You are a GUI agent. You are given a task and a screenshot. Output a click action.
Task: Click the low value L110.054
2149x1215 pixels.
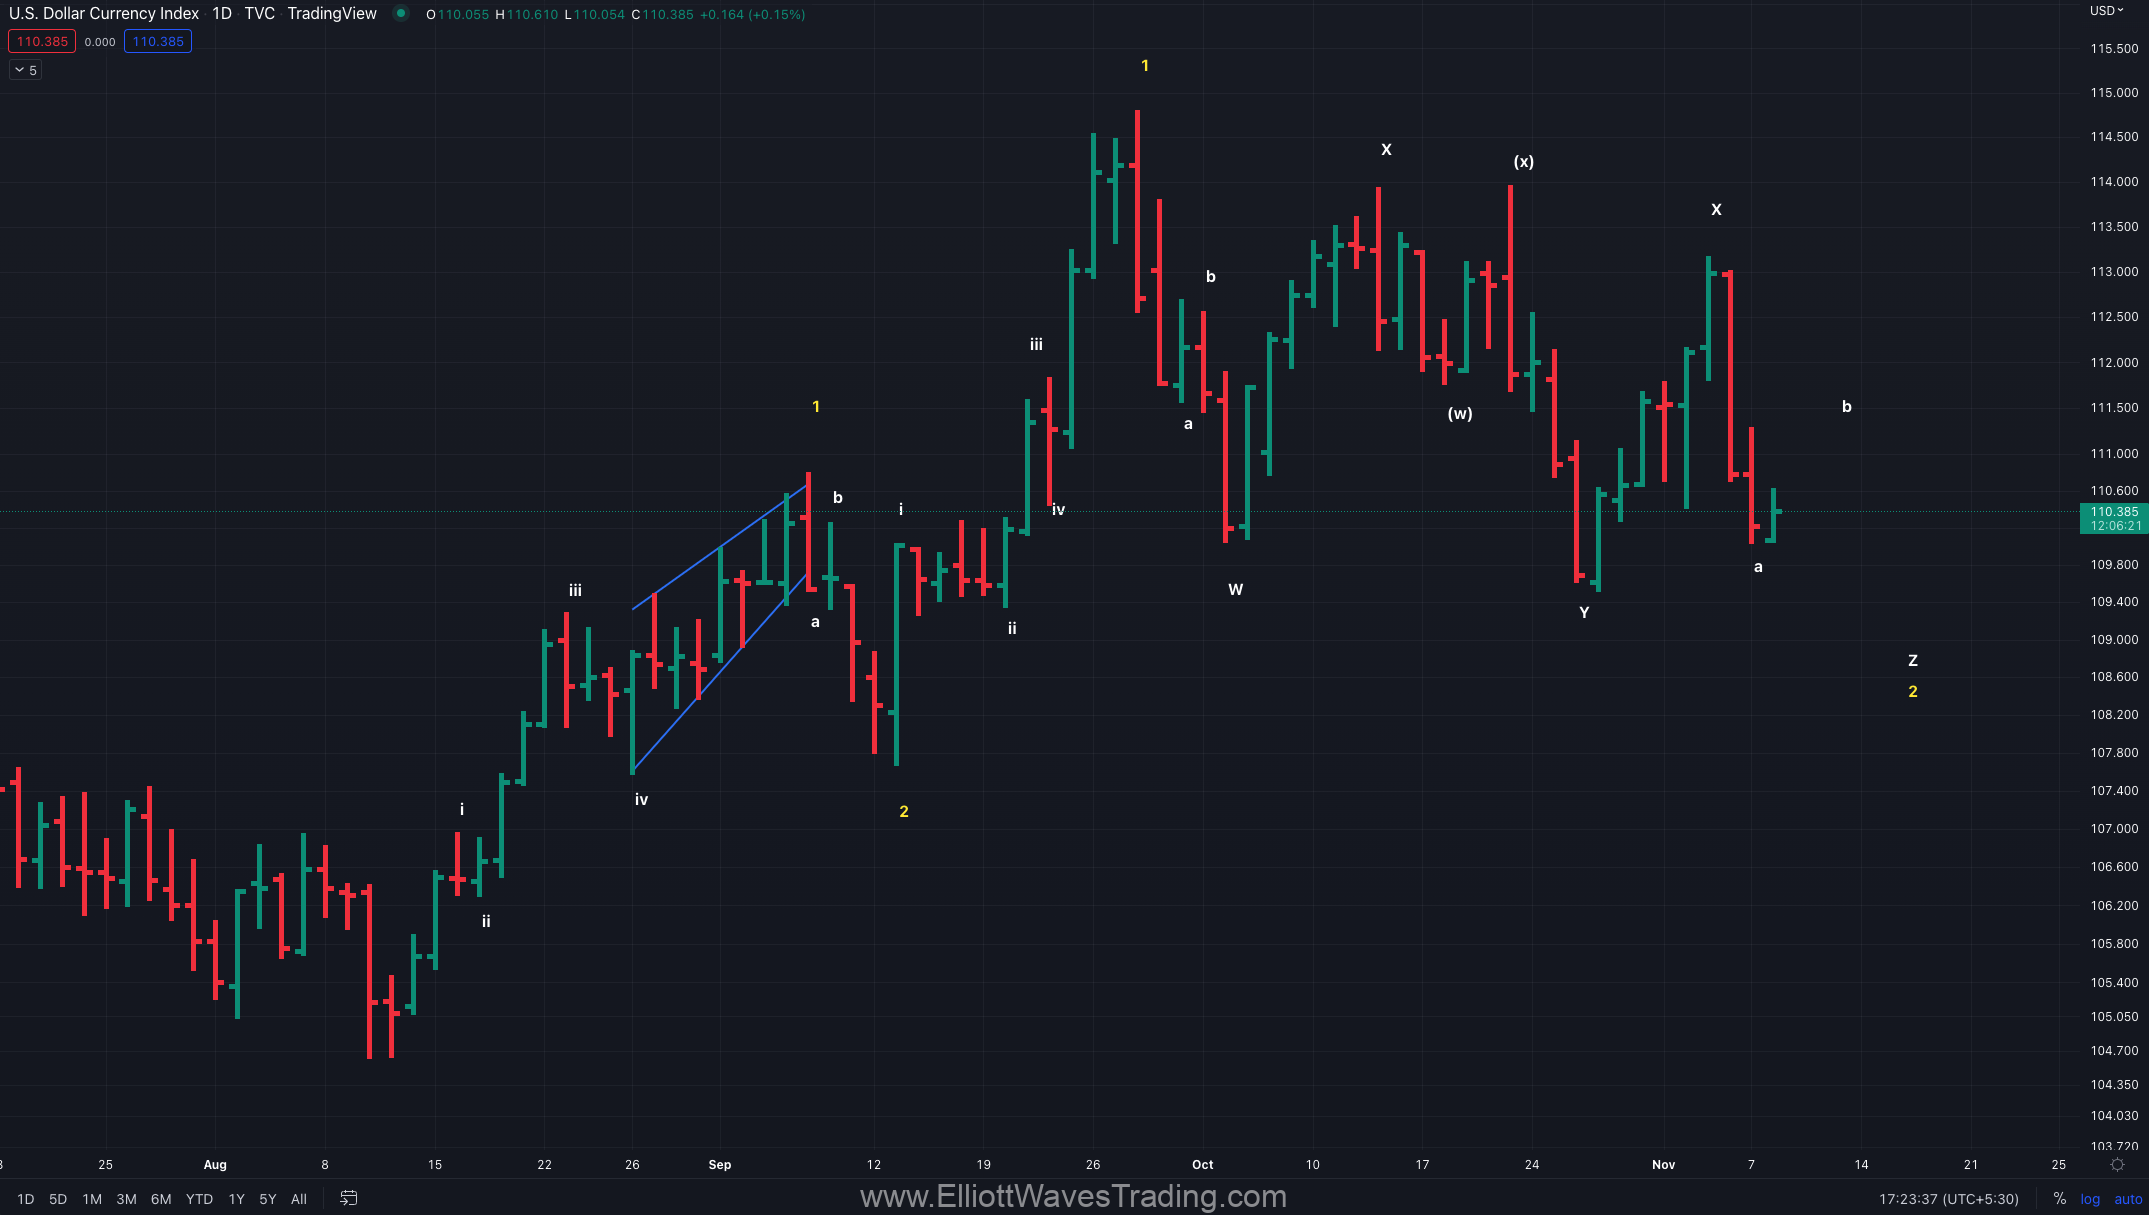[595, 15]
